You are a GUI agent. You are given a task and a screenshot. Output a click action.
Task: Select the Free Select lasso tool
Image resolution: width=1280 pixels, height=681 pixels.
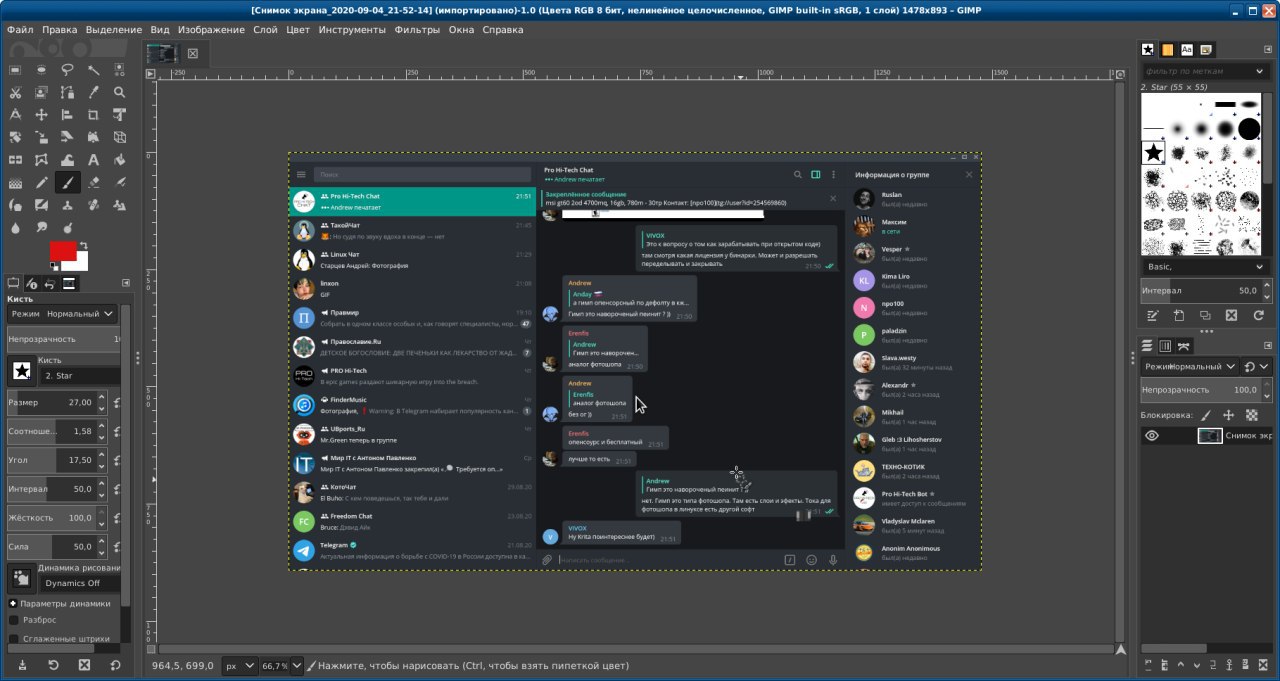click(x=67, y=70)
